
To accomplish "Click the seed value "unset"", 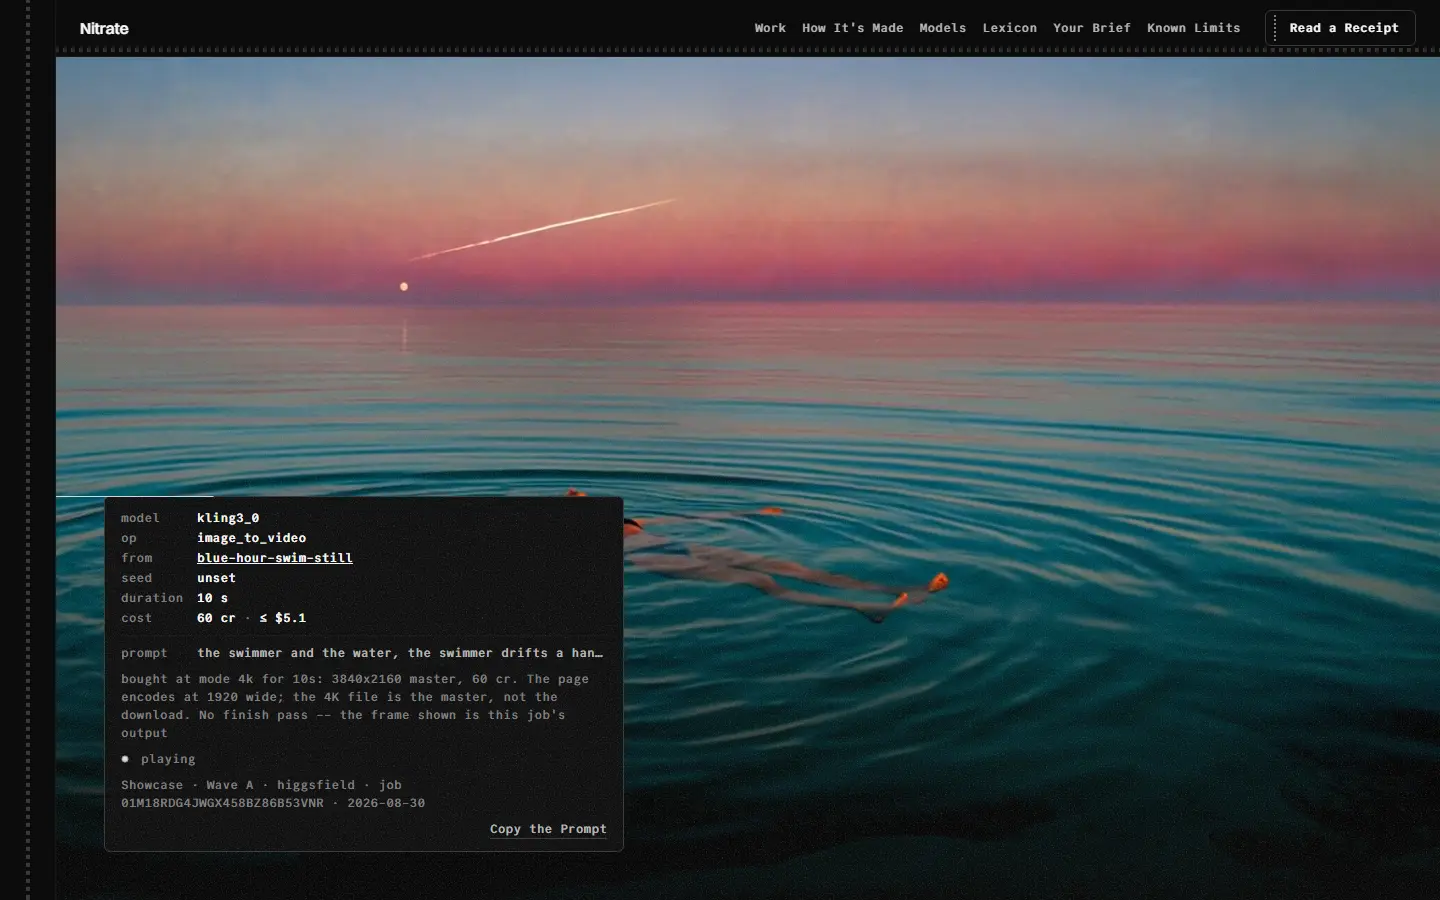I will pos(216,578).
